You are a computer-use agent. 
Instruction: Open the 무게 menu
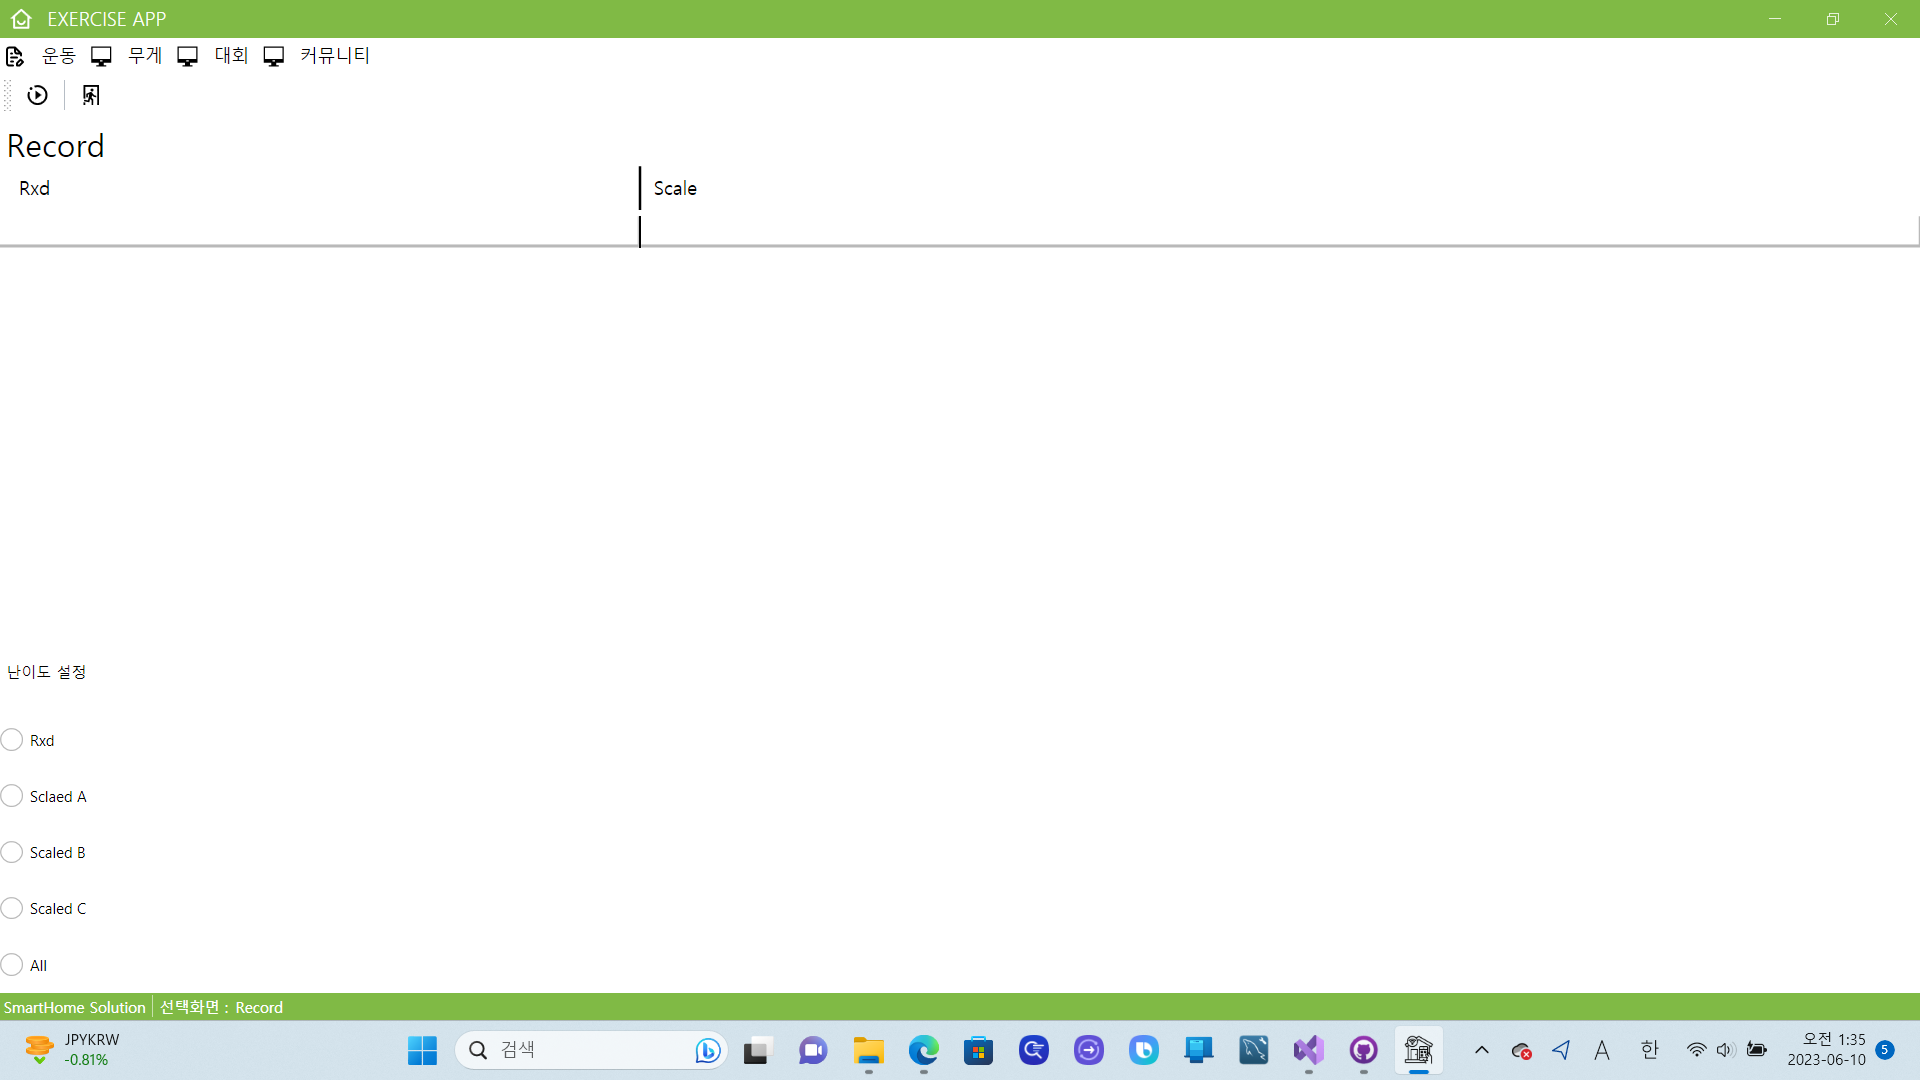[x=144, y=56]
